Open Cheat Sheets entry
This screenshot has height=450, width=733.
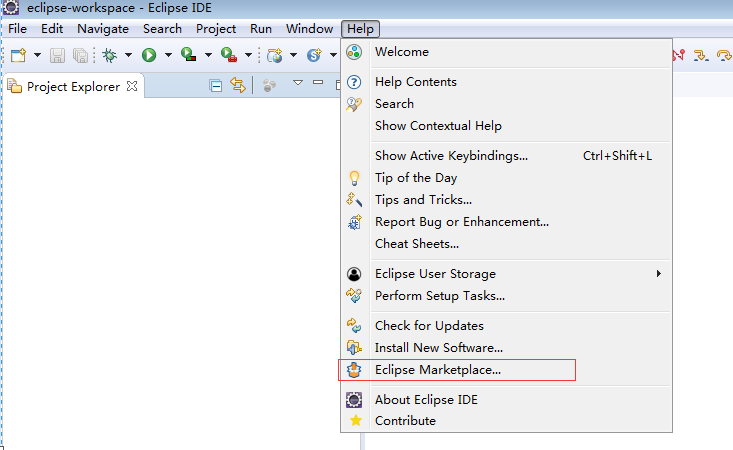click(506, 243)
